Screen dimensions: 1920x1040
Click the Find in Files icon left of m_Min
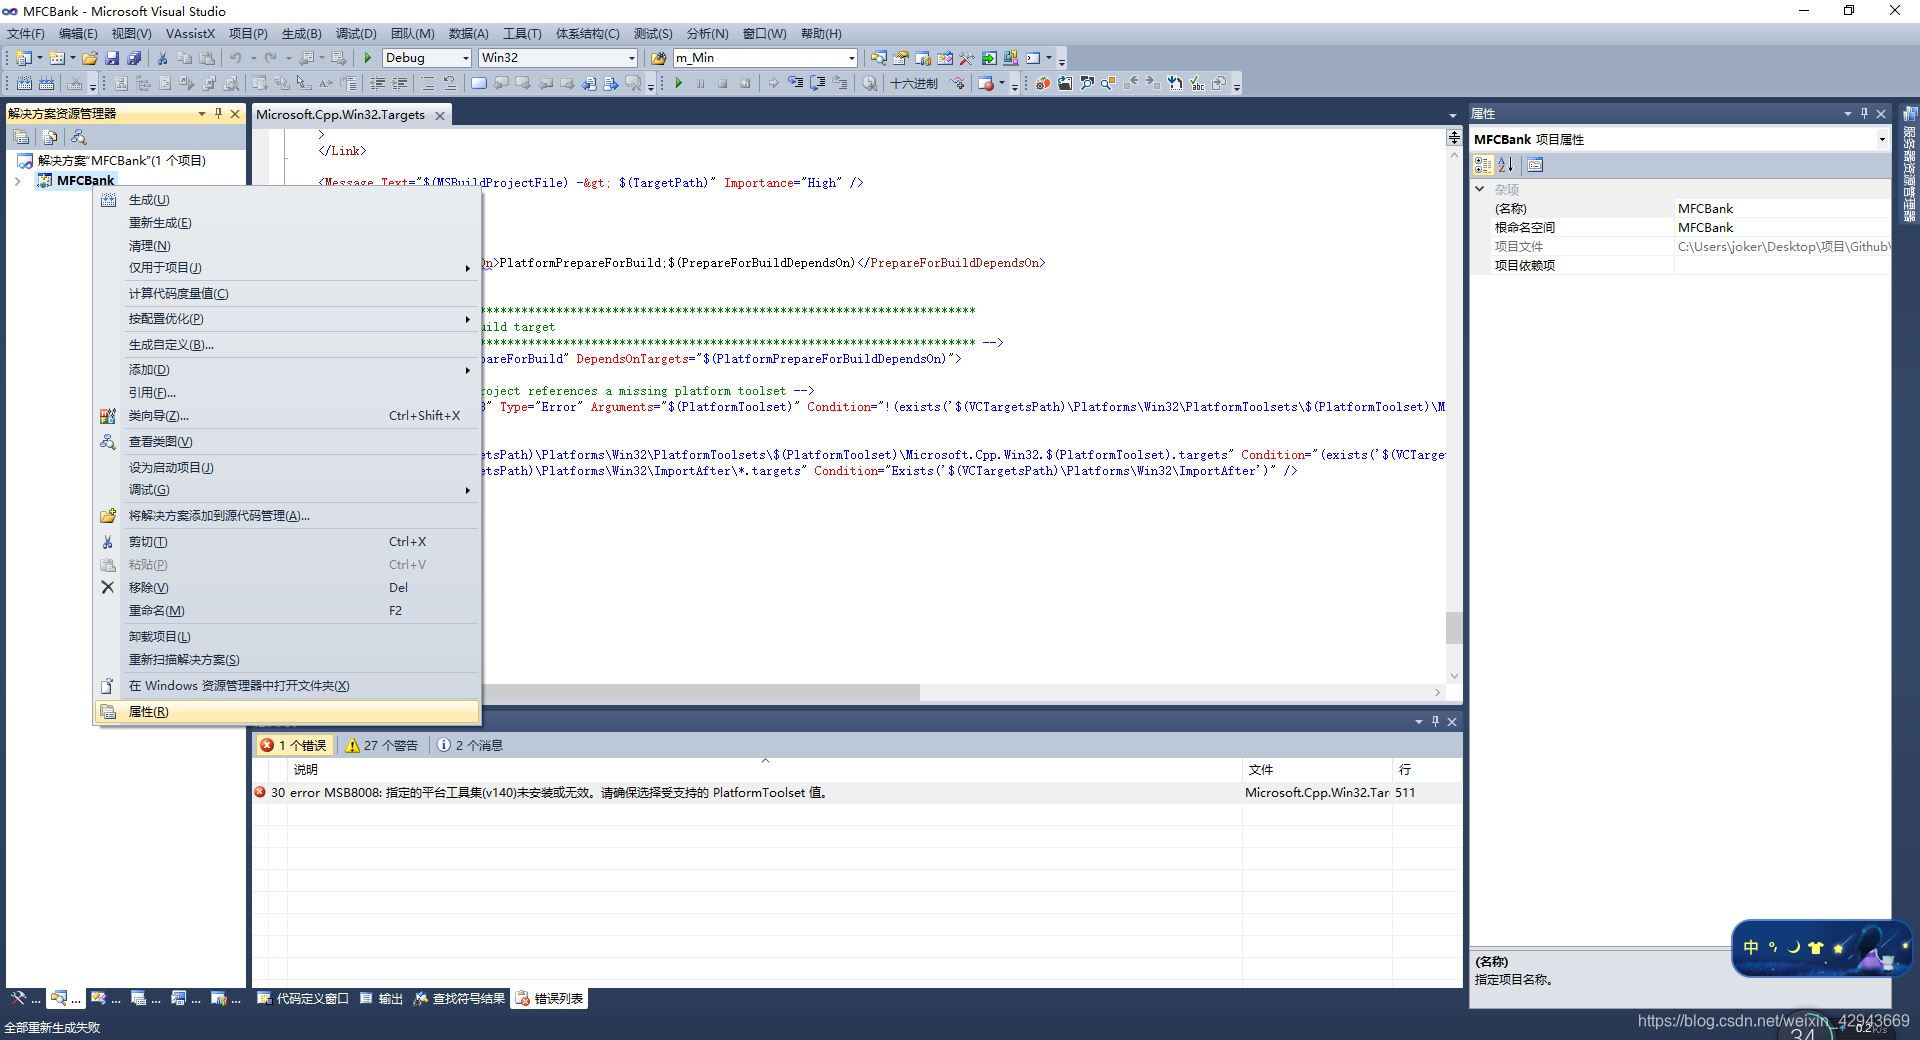point(658,58)
